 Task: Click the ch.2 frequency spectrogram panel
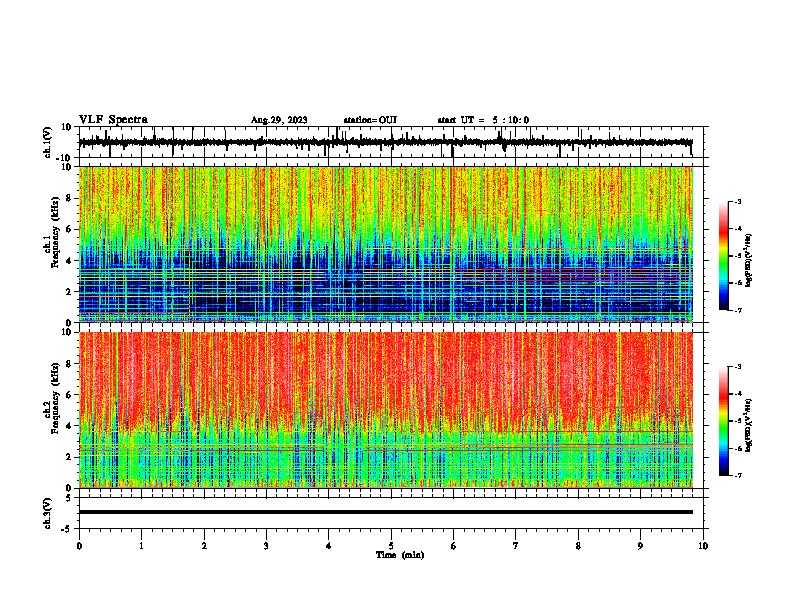(385, 410)
